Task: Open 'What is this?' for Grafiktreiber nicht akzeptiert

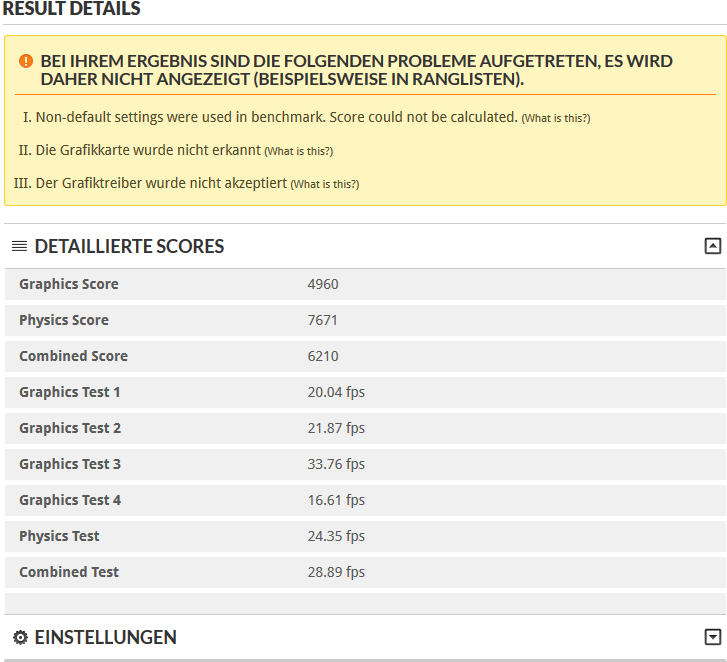Action: 324,184
